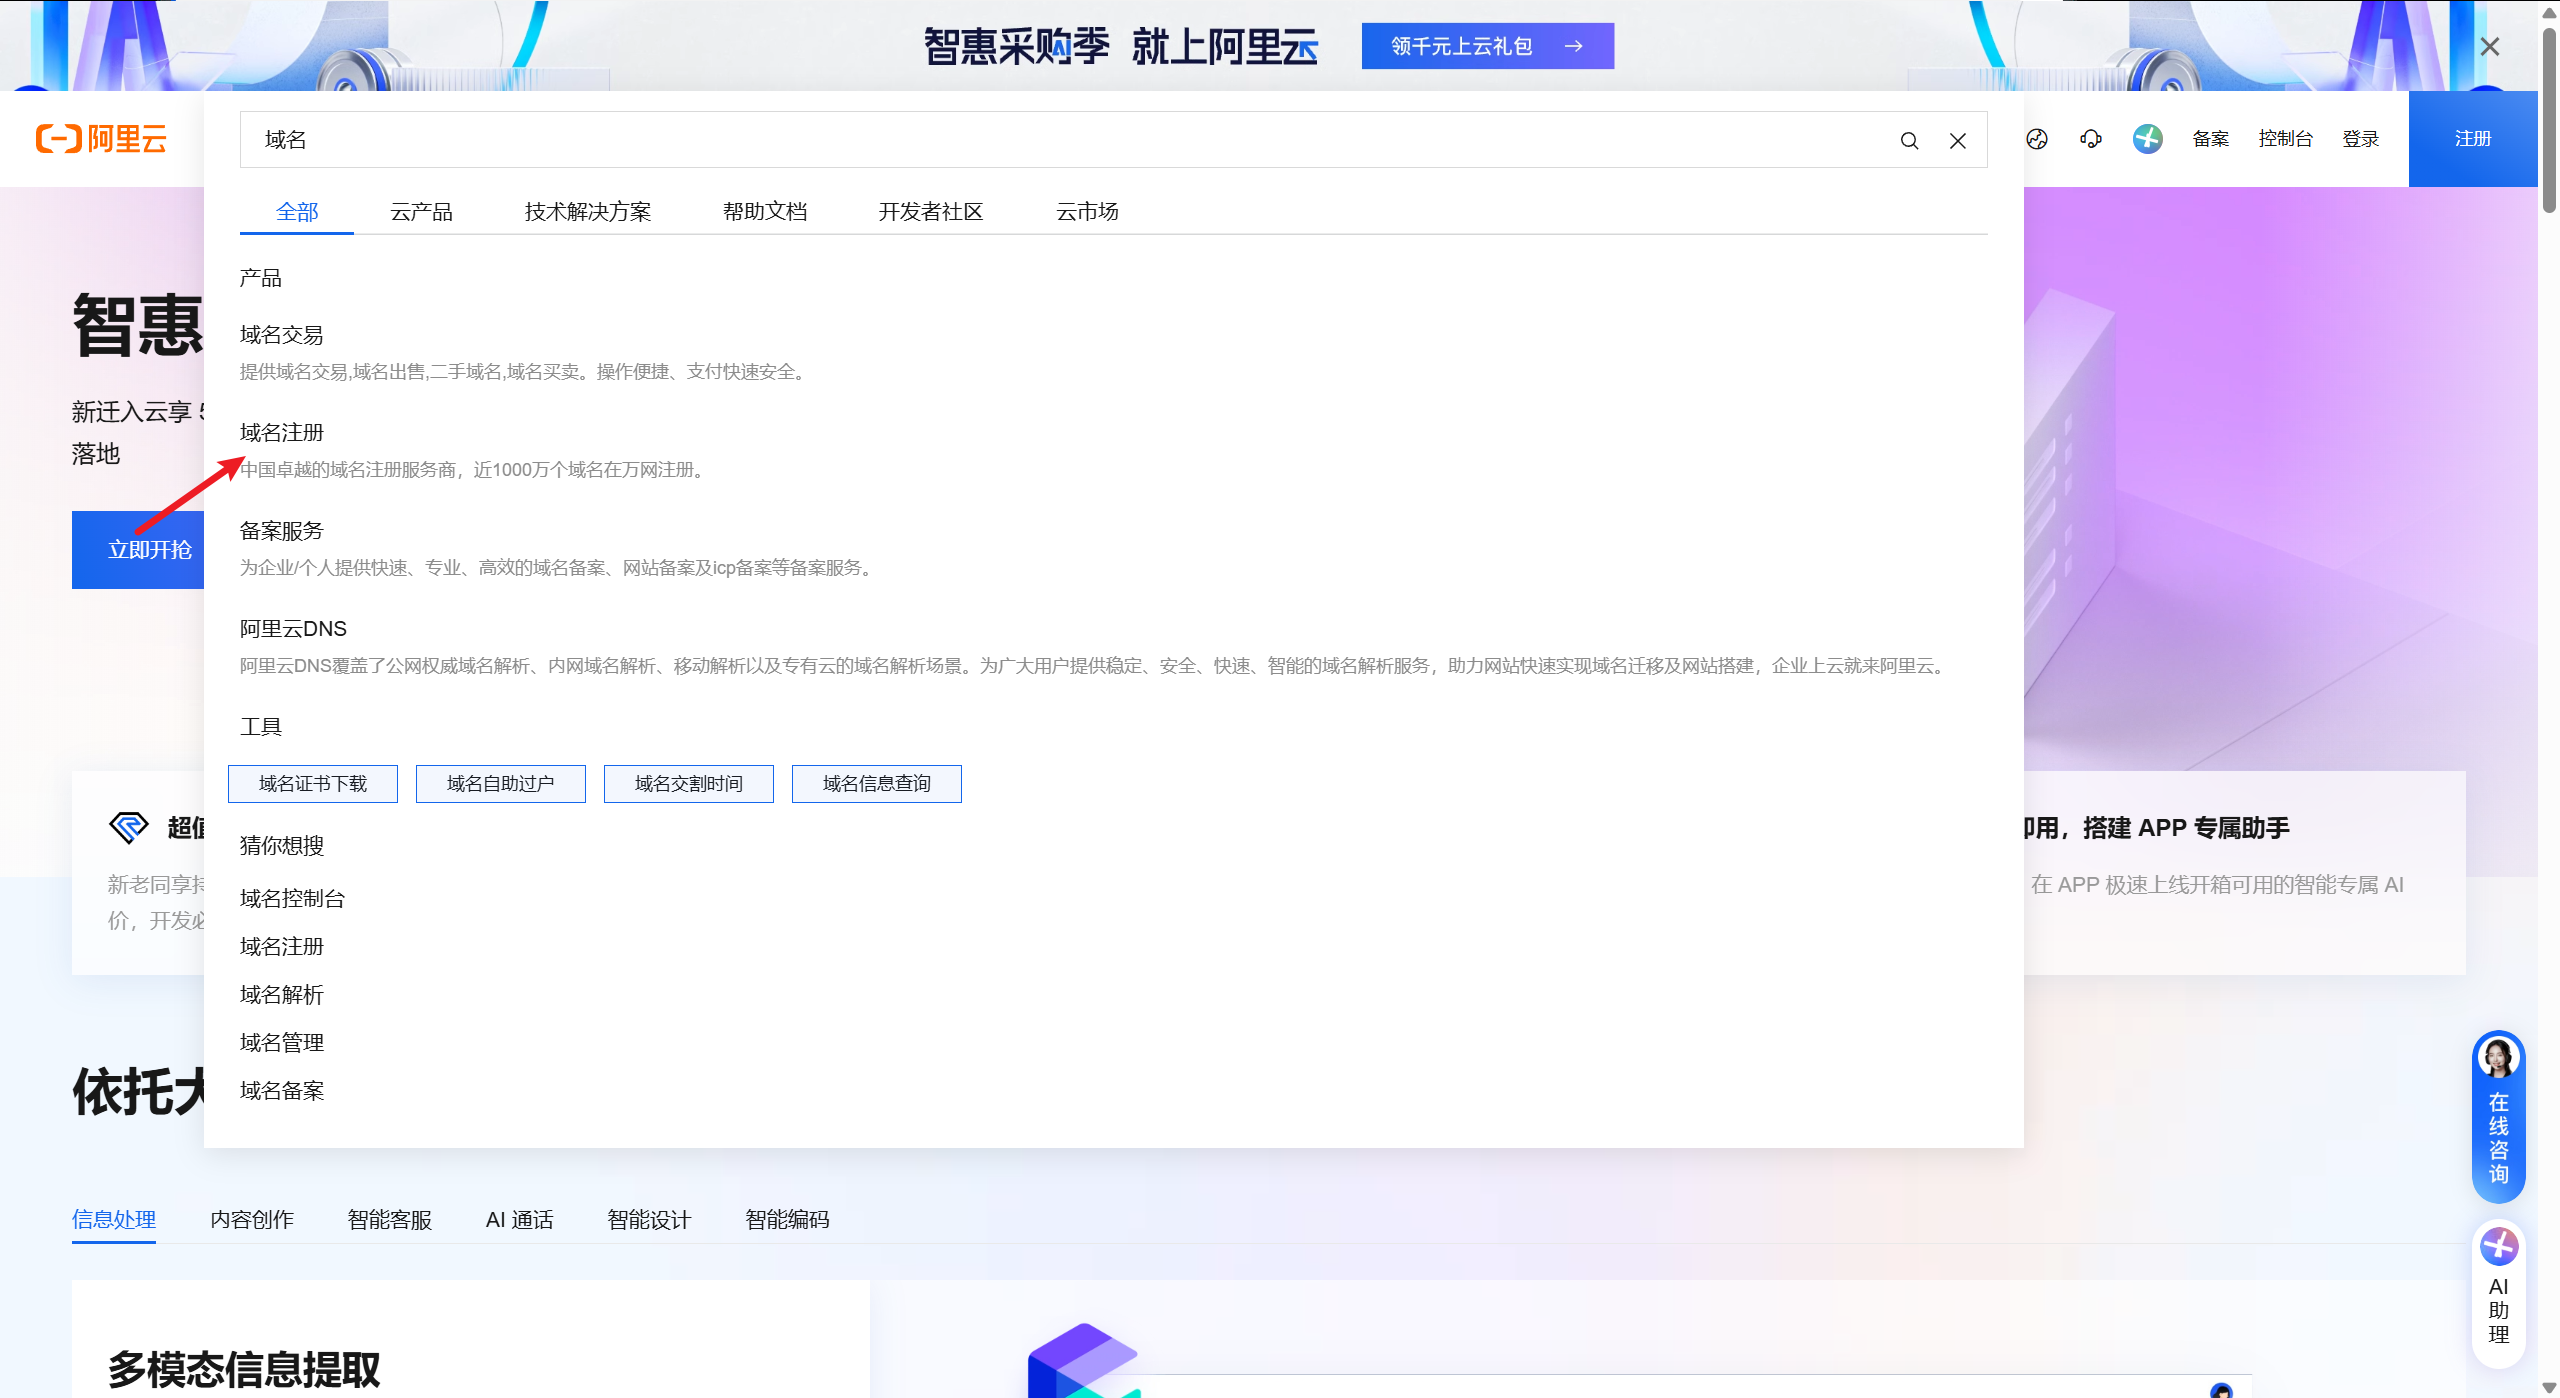Viewport: 2560px width, 1398px height.
Task: Click the 域名信息查询 tool button
Action: tap(877, 784)
